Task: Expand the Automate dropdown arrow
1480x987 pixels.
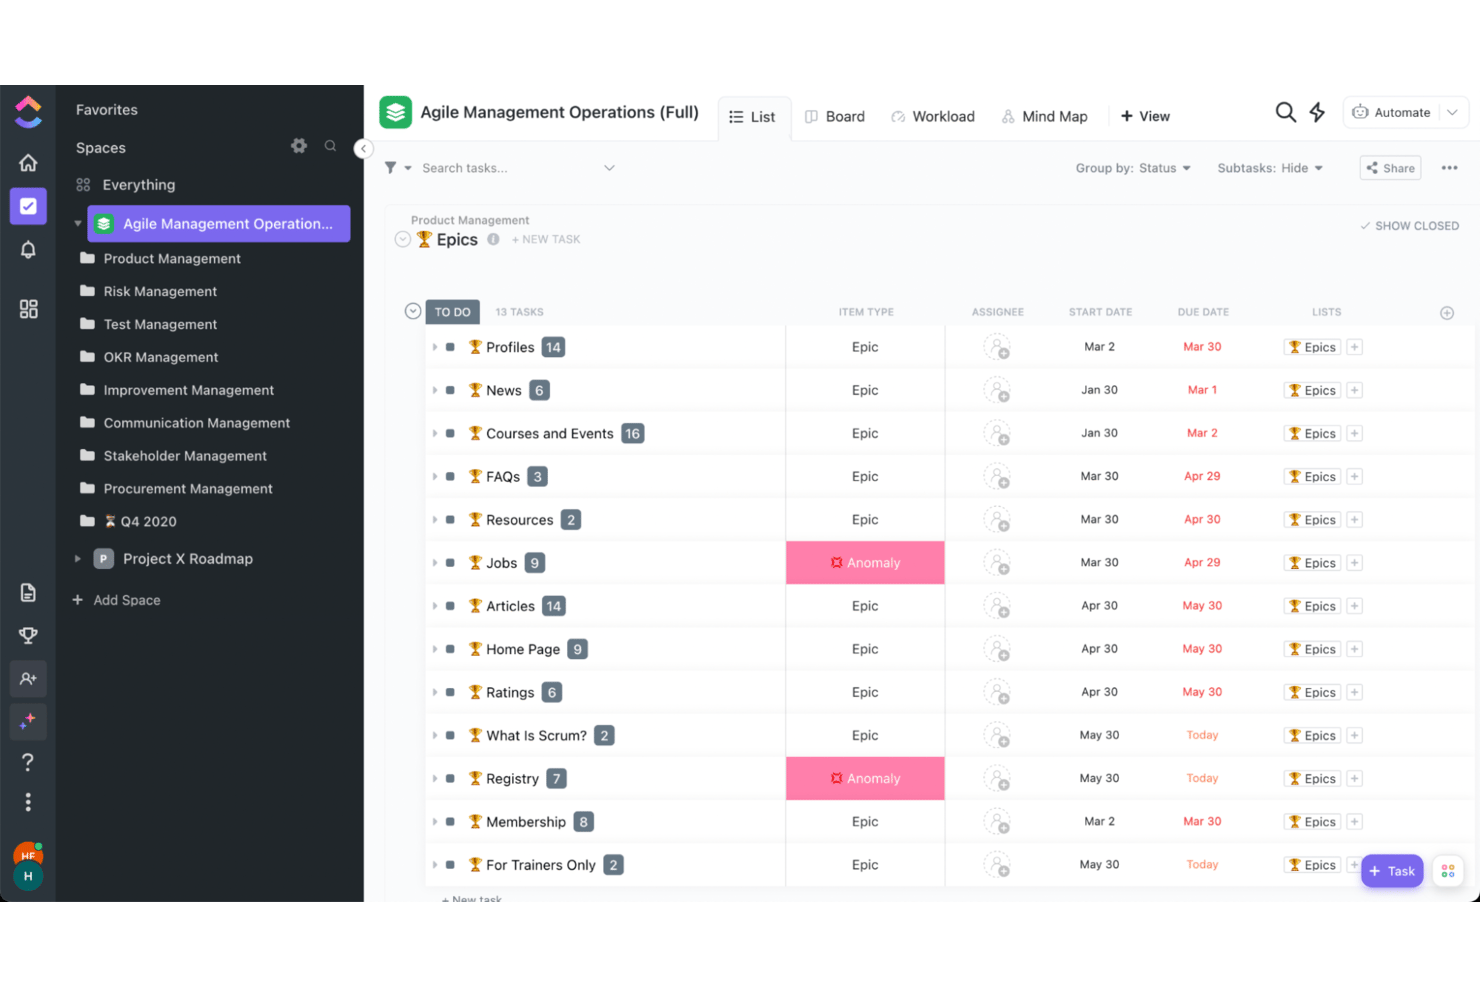Action: pyautogui.click(x=1452, y=112)
